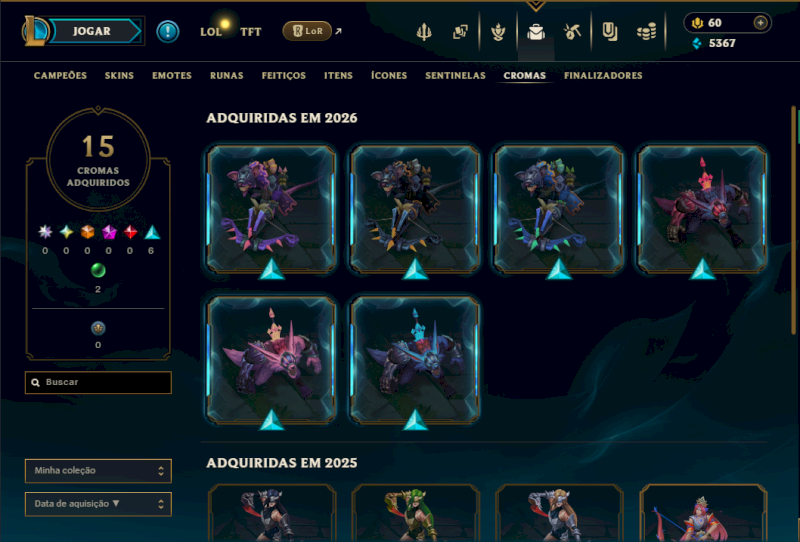
Task: Click the Buscar search field
Action: [98, 382]
